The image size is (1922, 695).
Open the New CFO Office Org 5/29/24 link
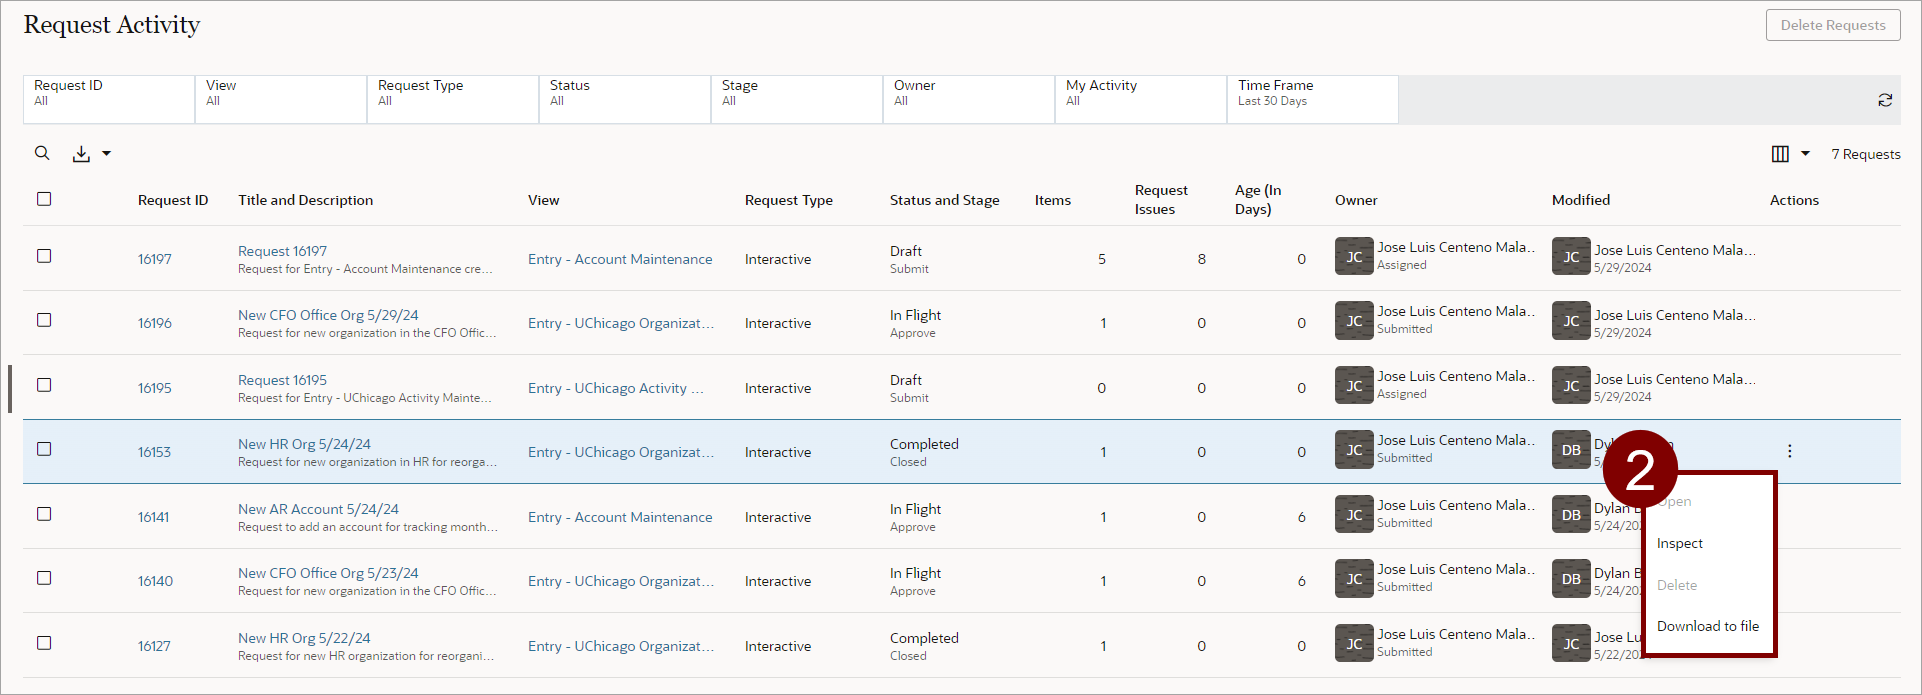(328, 315)
